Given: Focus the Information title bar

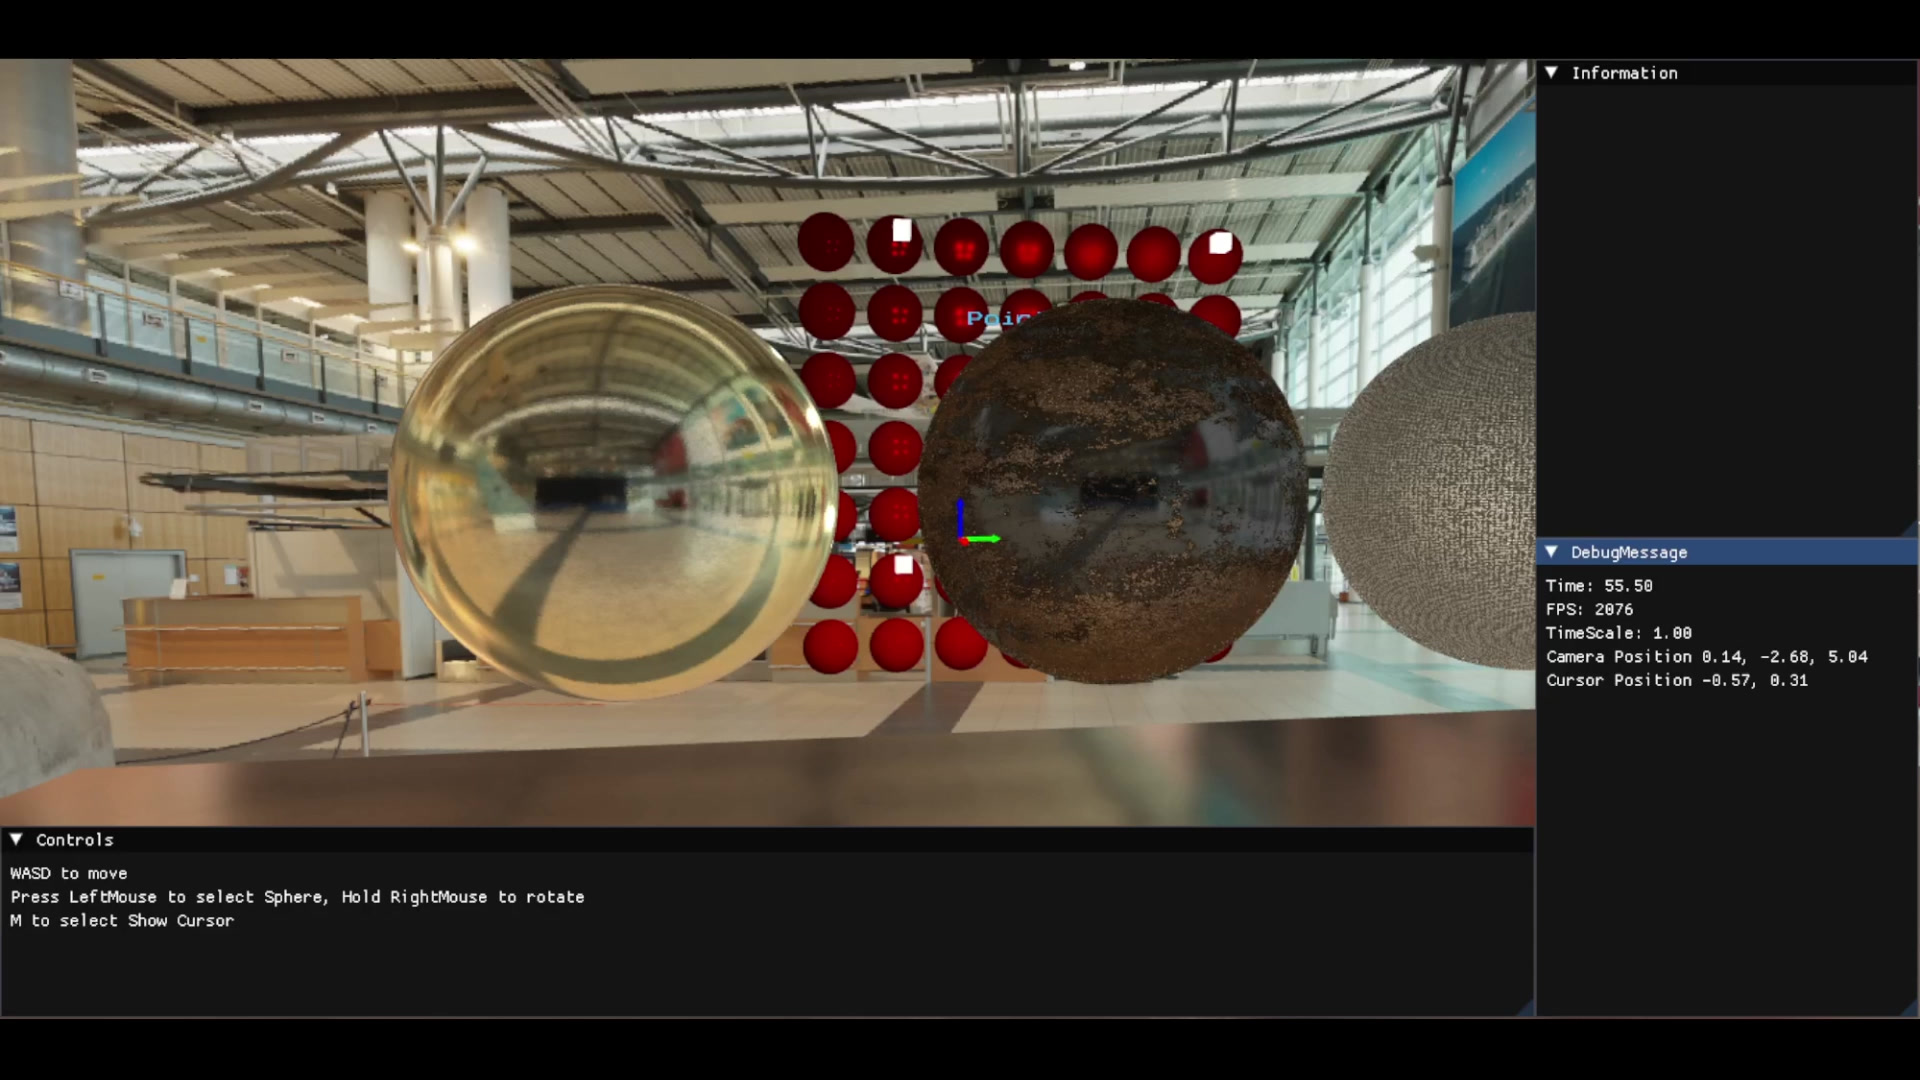Looking at the screenshot, I should (1727, 73).
